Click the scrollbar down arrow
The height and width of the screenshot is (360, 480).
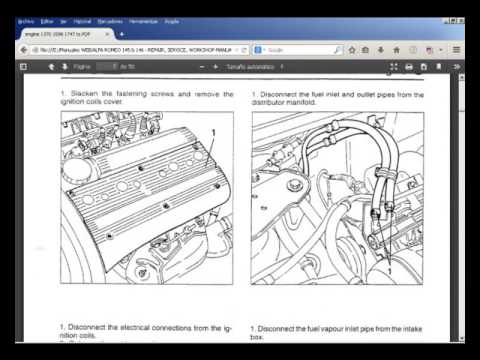pos(461,338)
